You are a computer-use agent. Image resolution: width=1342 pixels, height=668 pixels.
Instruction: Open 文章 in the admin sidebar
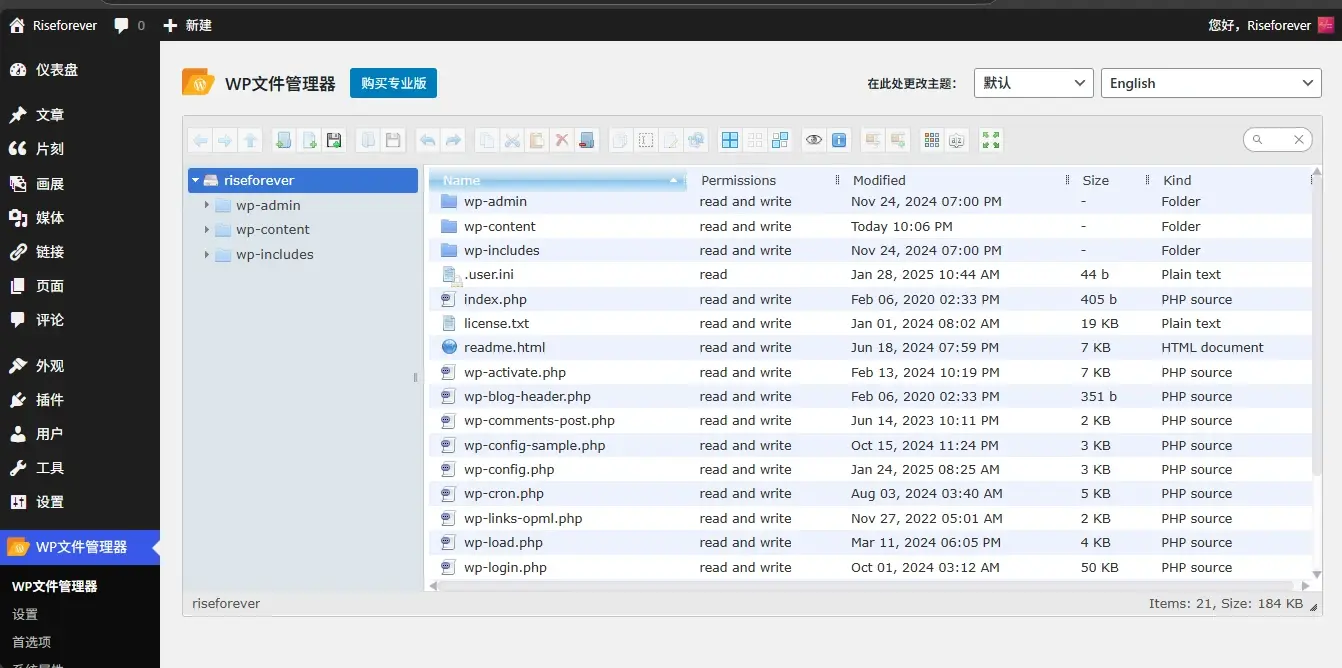tap(80, 115)
